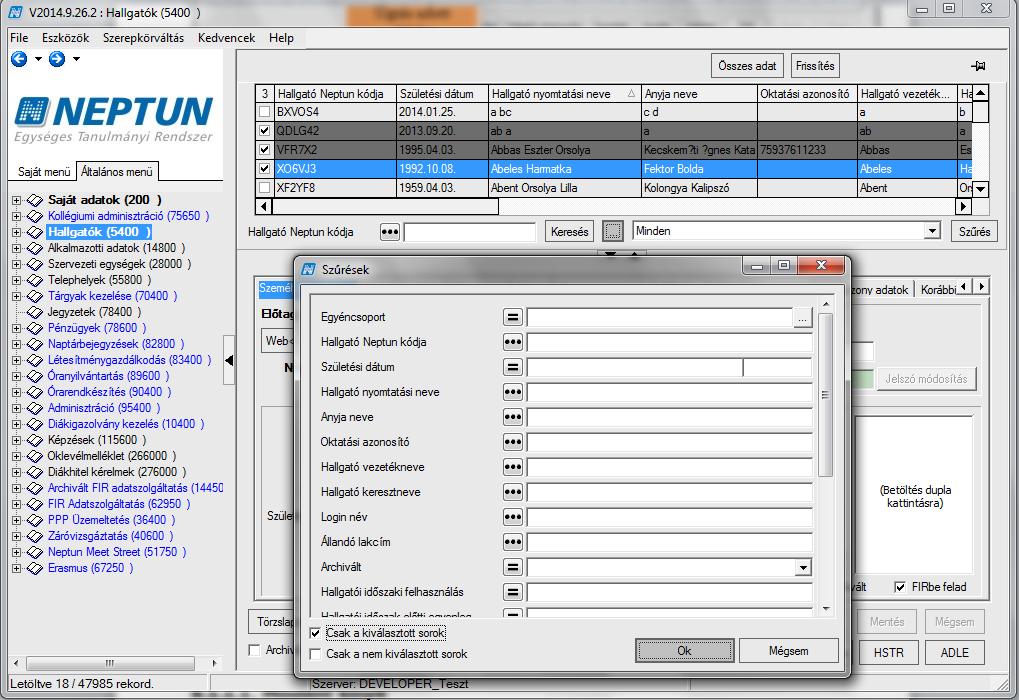
Task: Click the dots operator for Állandó lakcím
Action: tap(513, 542)
